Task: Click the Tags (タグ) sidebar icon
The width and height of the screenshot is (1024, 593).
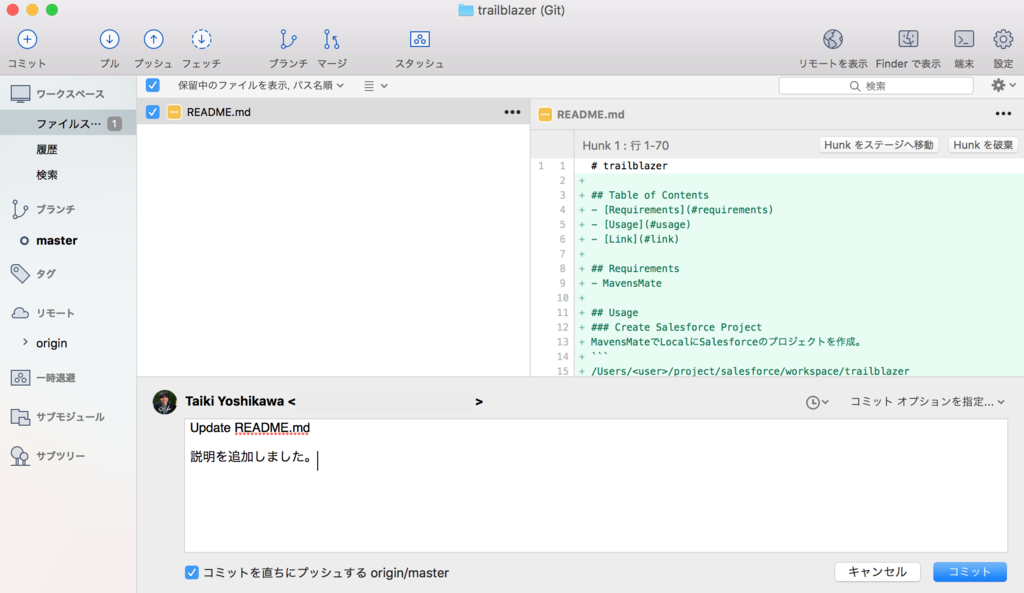Action: (x=20, y=274)
